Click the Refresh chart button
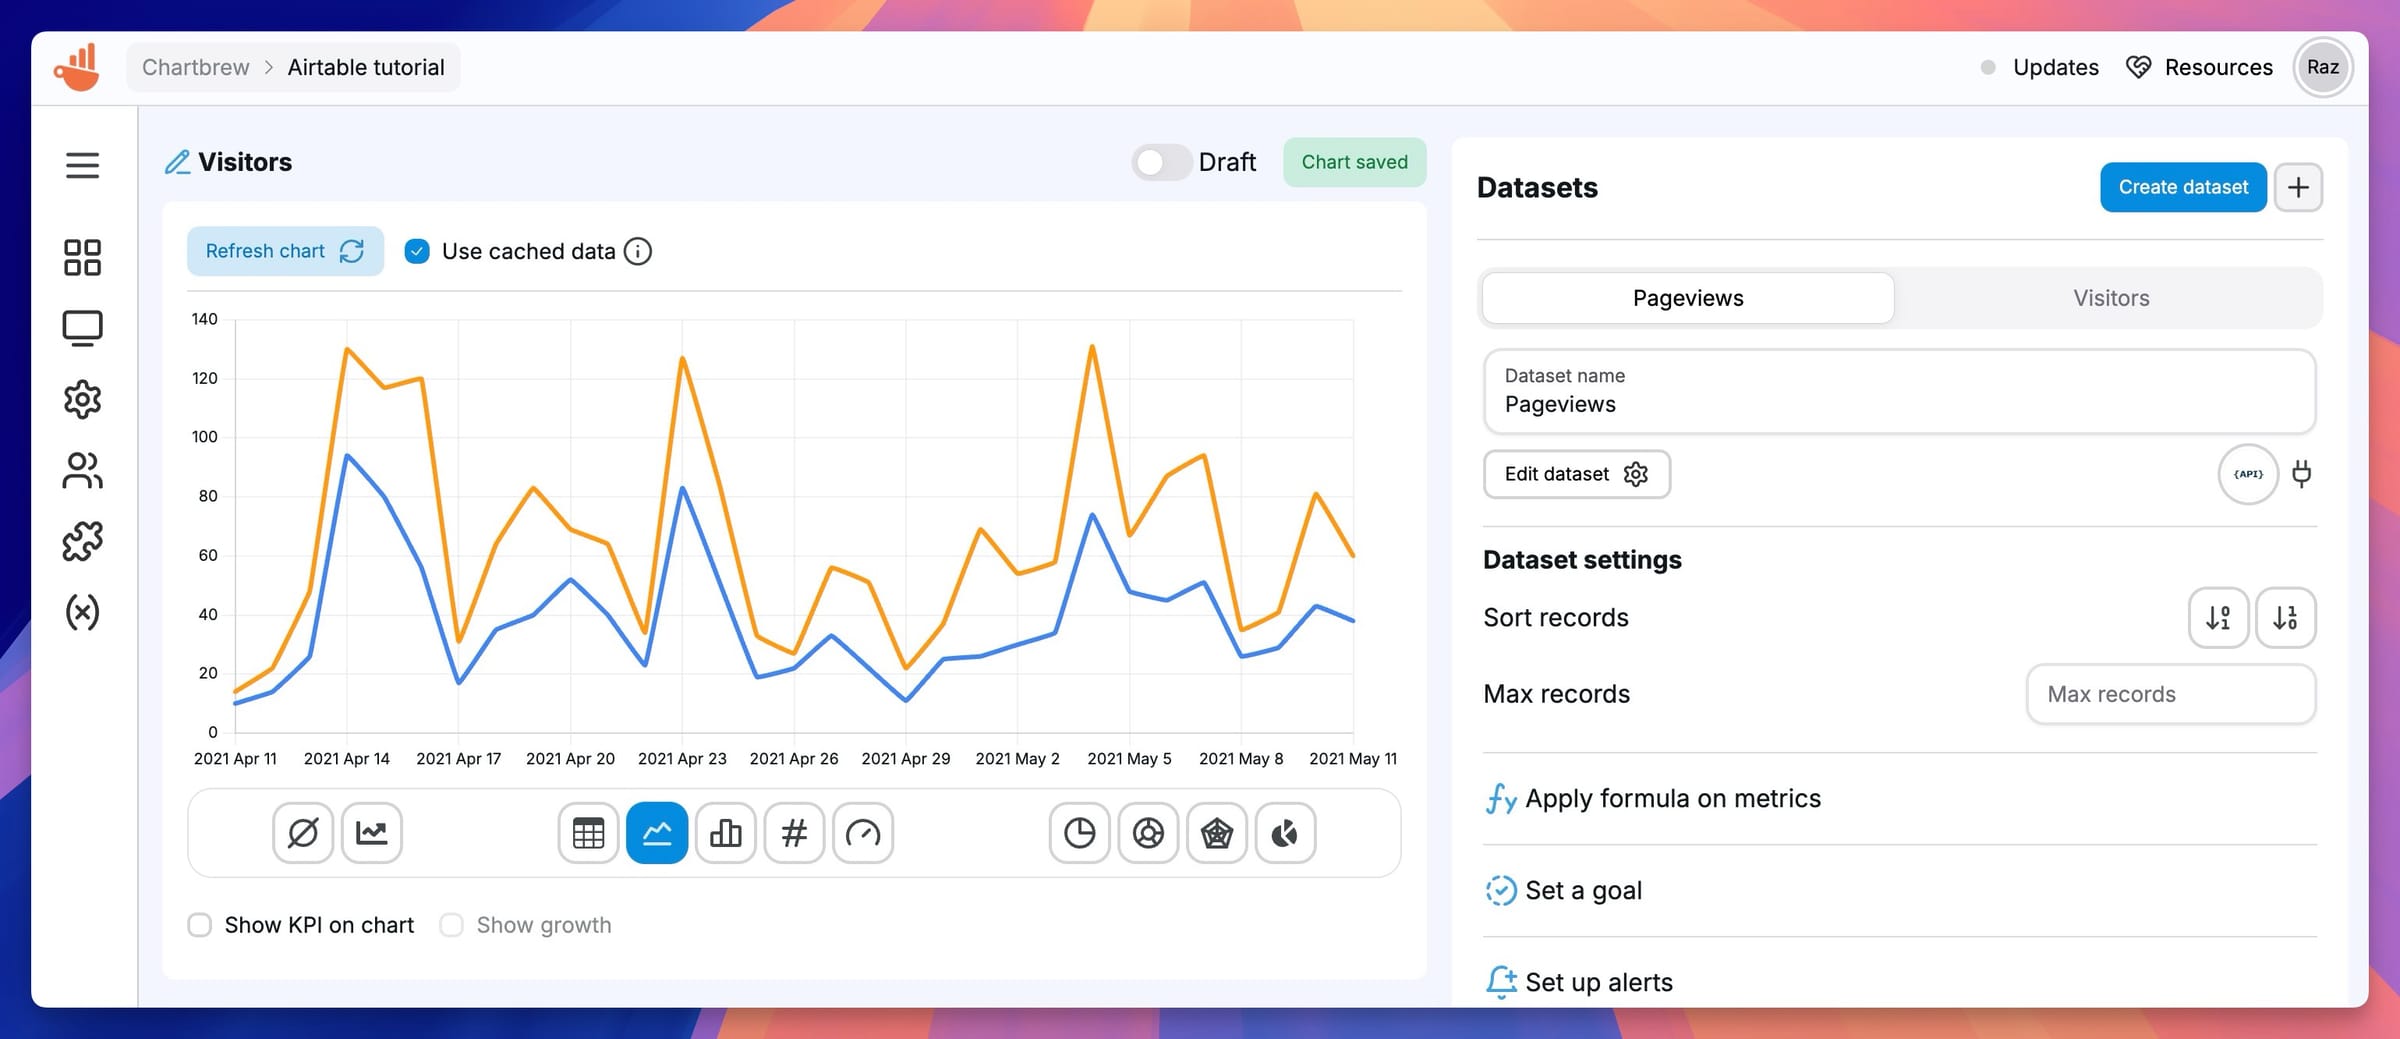Screen dimensions: 2400x1039 point(284,251)
